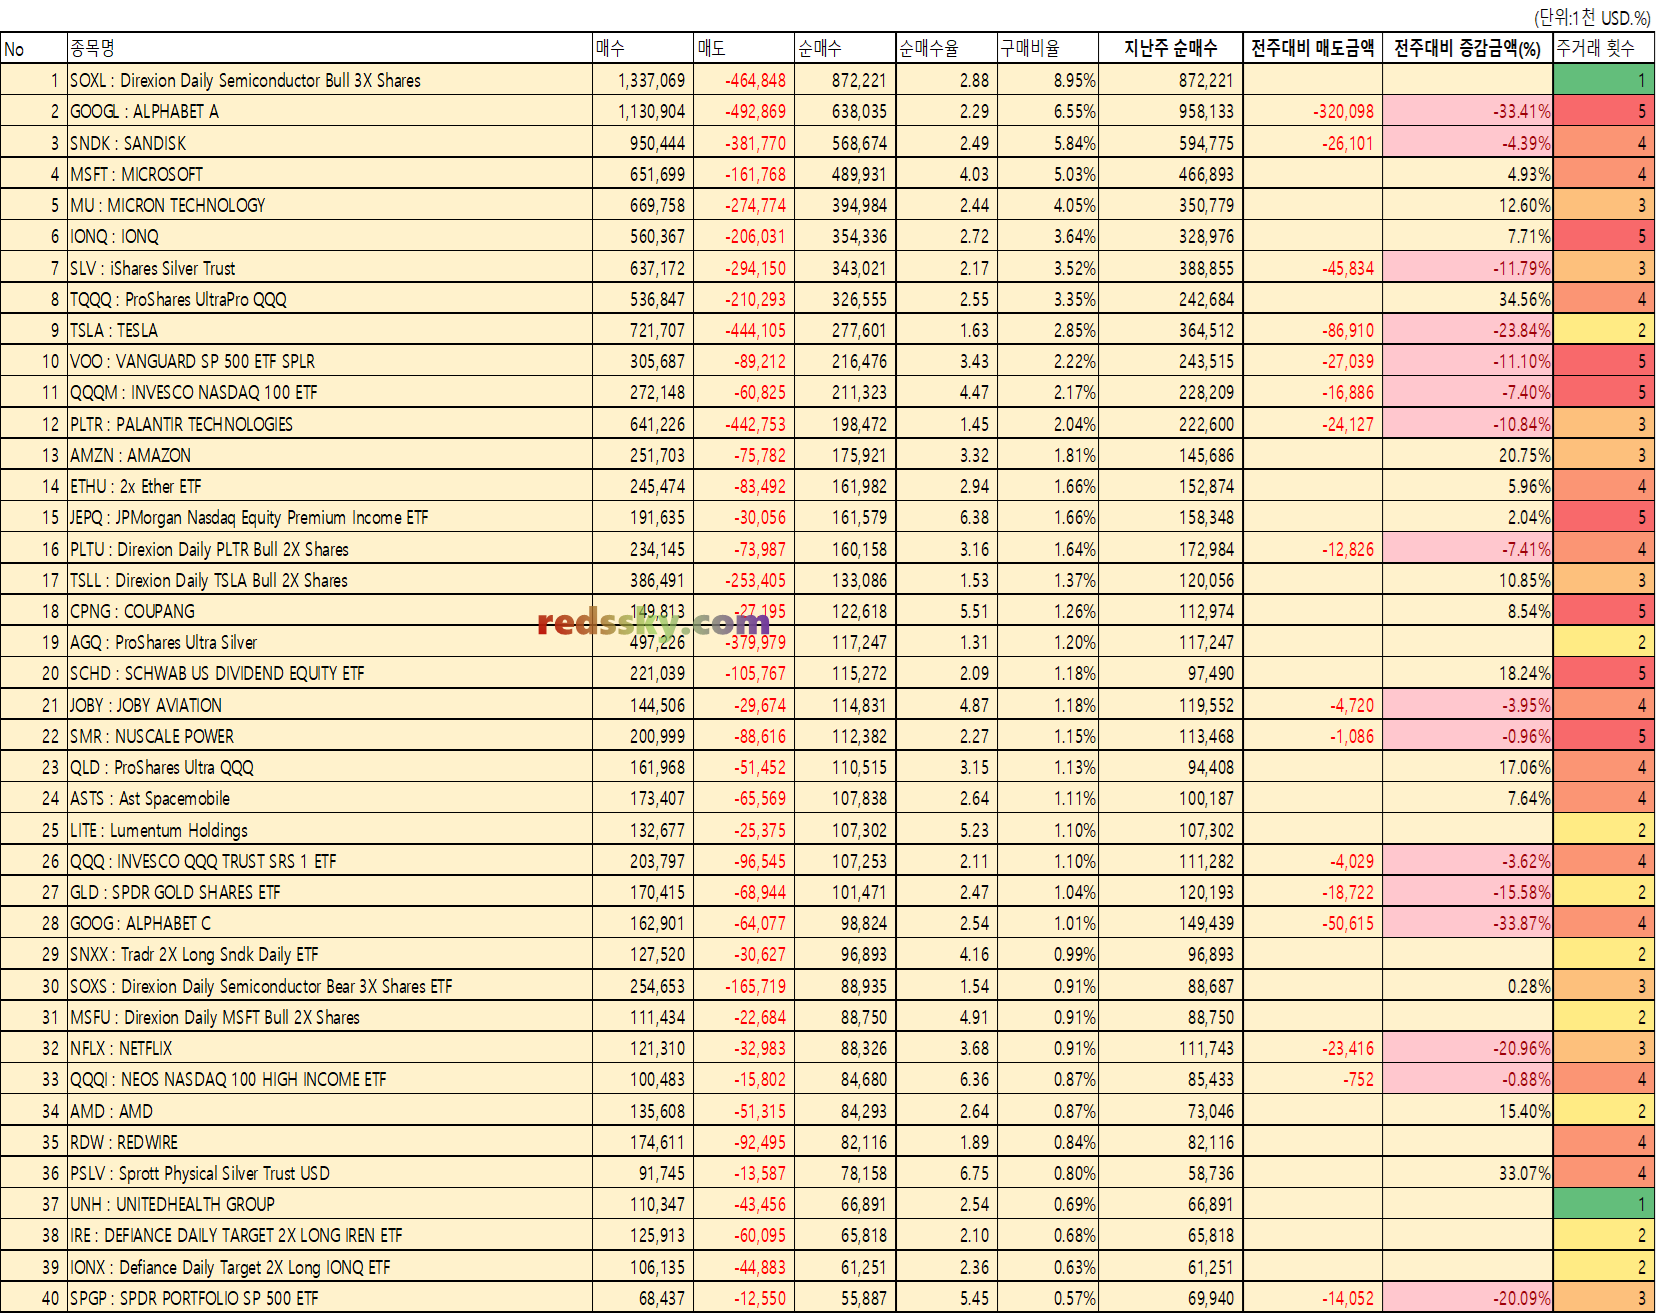Select the 순매수율 column header
Viewport: 1656px width, 1314px height.
pyautogui.click(x=947, y=48)
